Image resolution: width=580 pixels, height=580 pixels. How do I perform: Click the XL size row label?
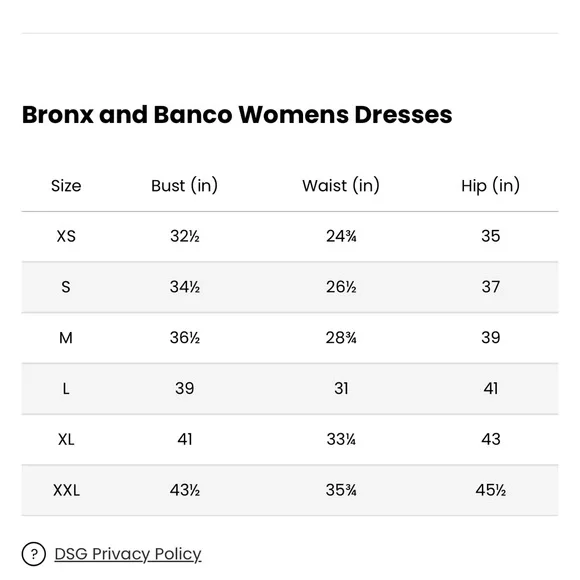[x=66, y=439]
